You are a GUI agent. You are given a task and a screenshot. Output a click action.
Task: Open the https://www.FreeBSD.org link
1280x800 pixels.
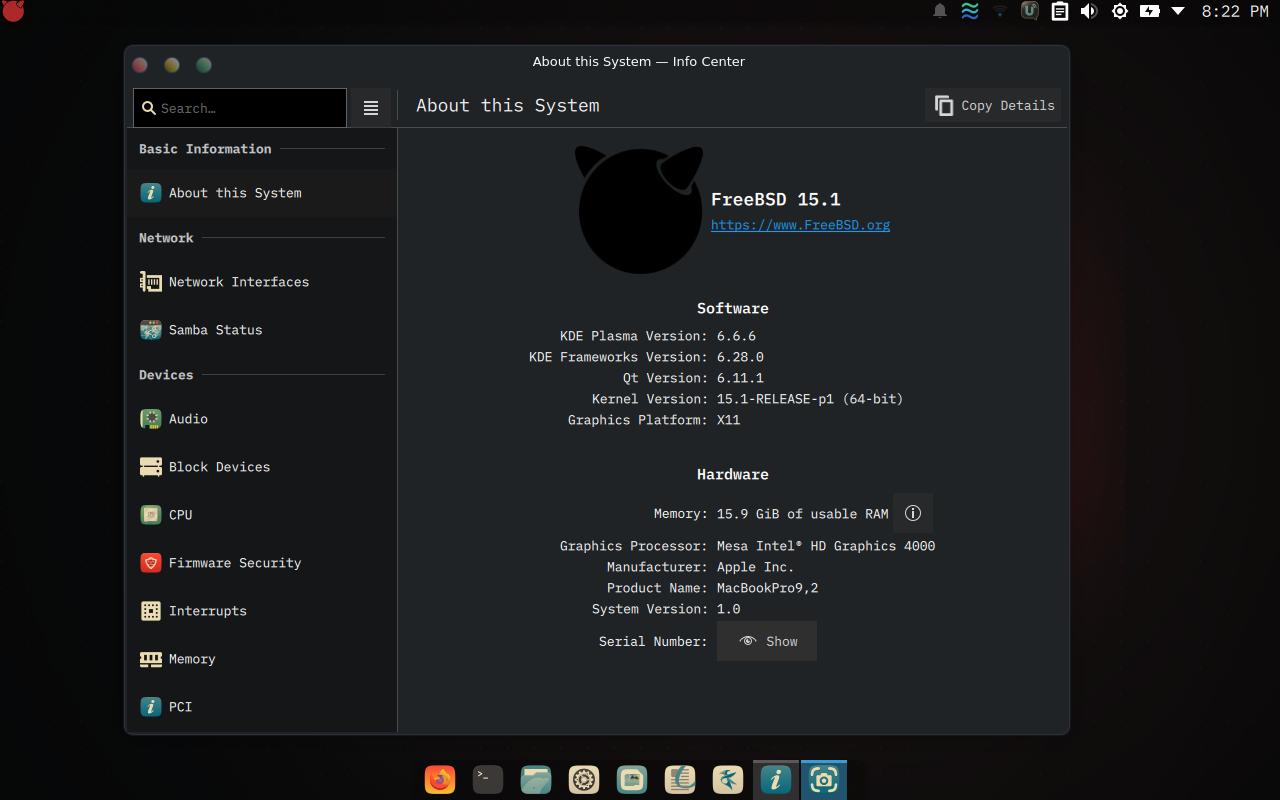[x=800, y=225]
